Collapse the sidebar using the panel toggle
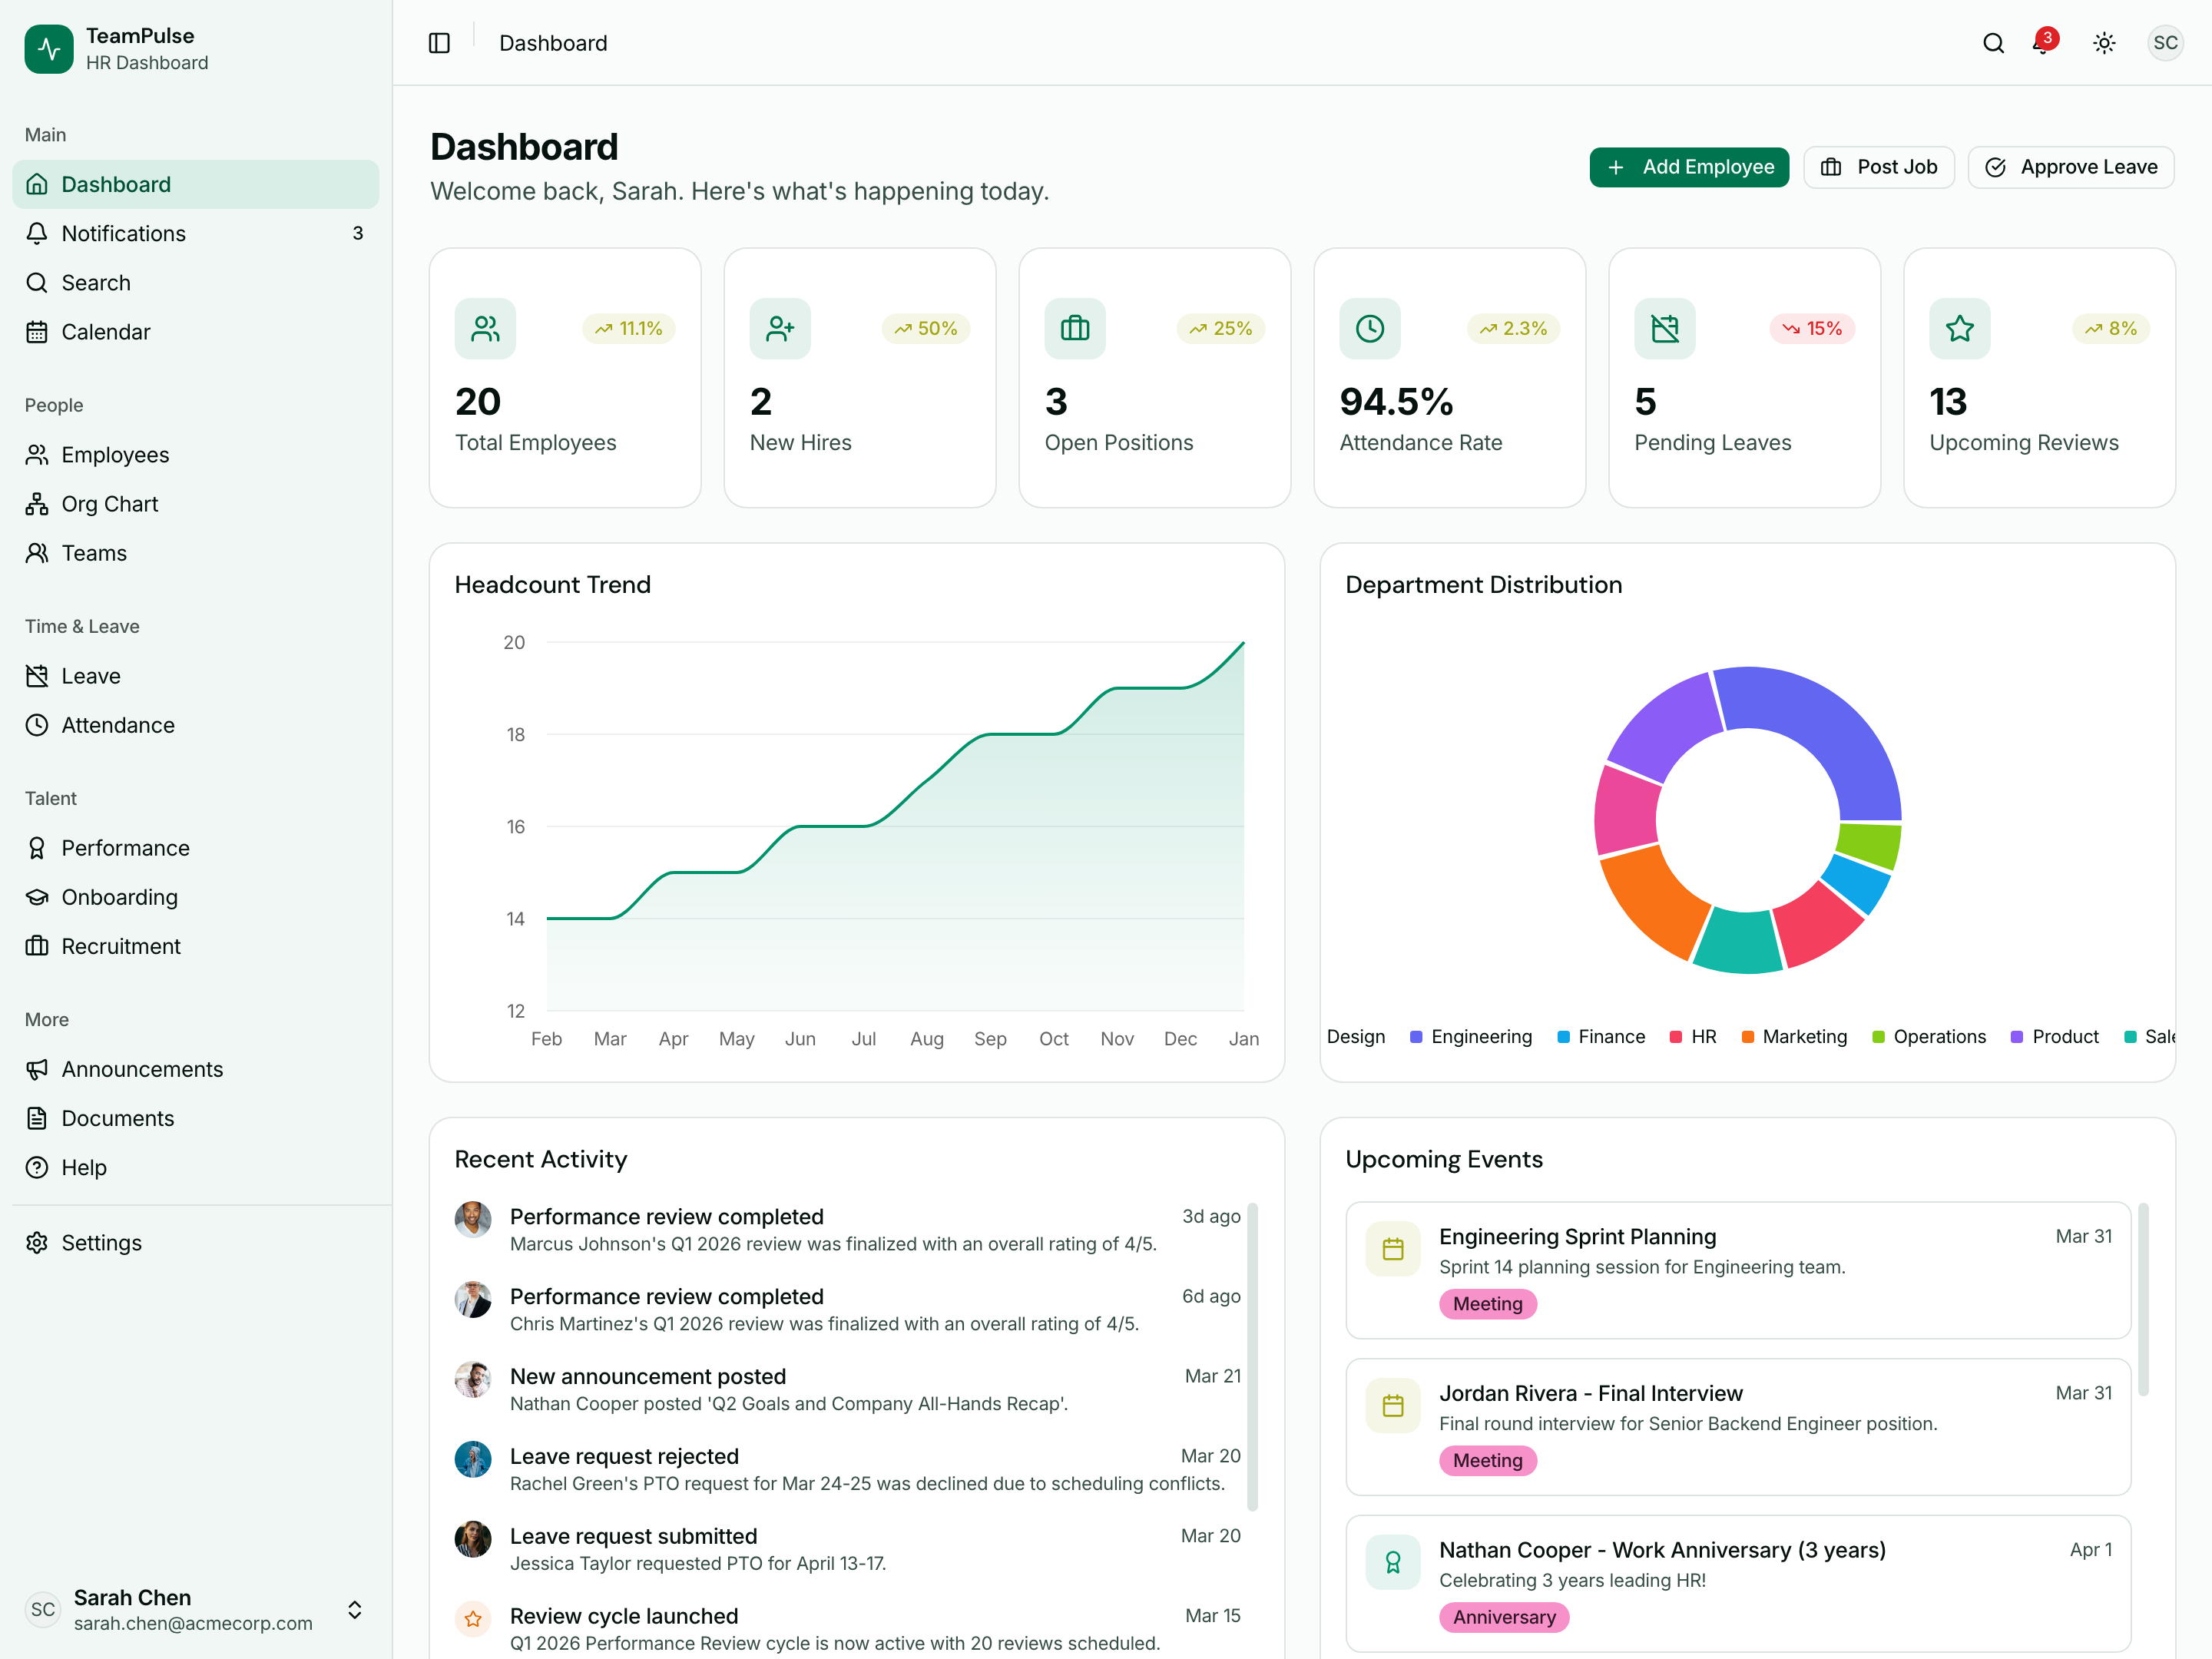Viewport: 2212px width, 1659px height. [x=439, y=43]
